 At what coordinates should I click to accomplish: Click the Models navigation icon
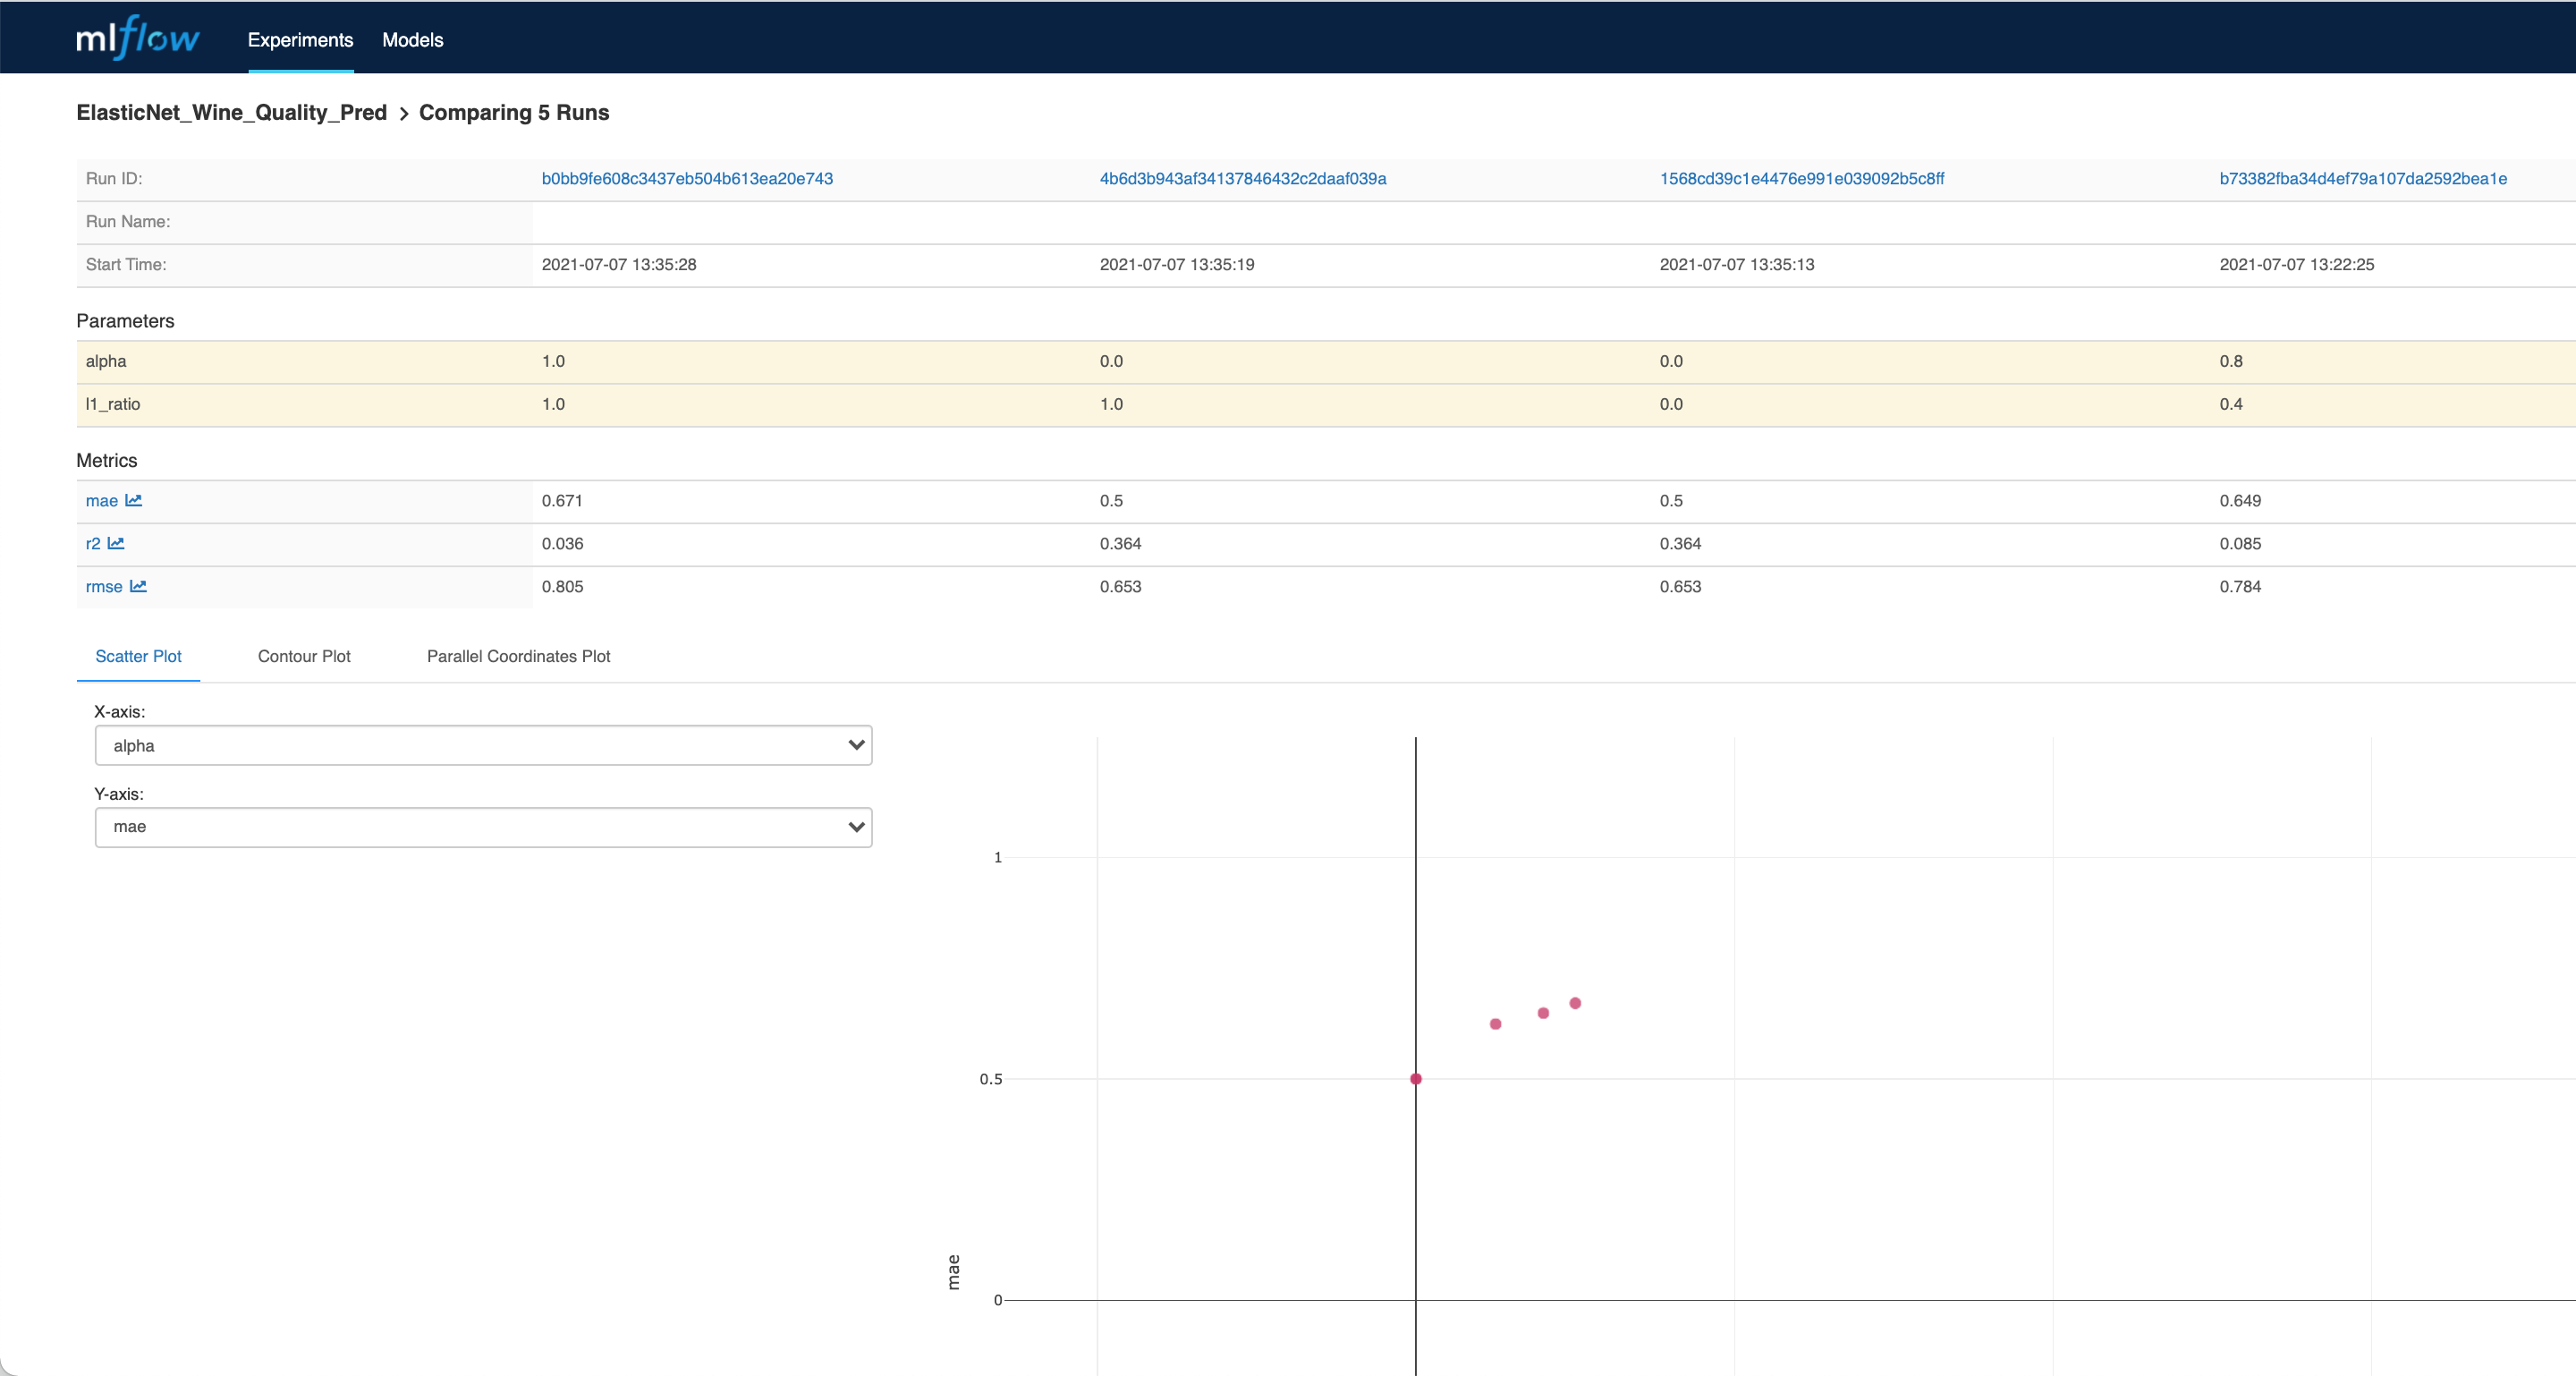(412, 36)
